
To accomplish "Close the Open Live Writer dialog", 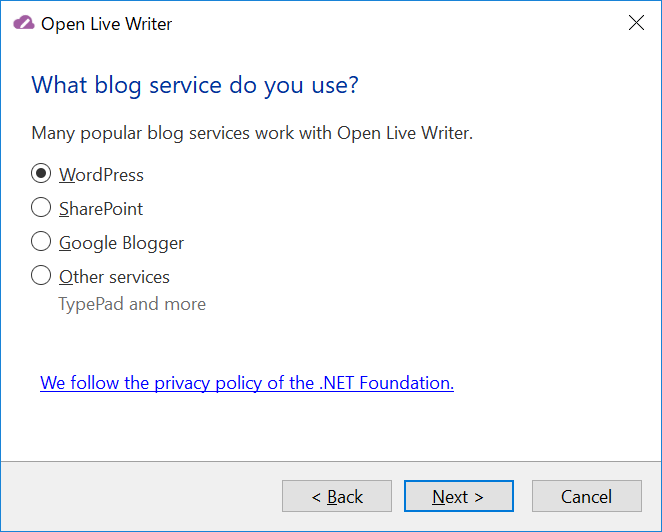I will 636,23.
